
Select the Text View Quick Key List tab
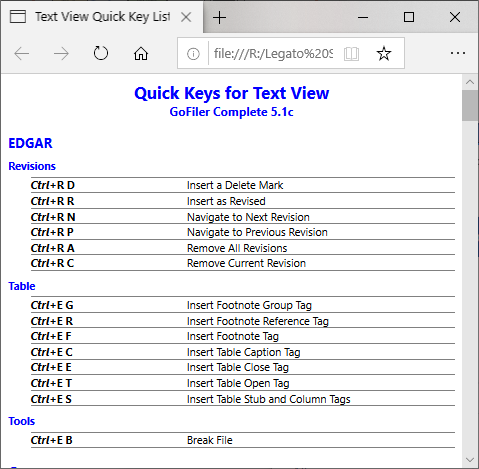pos(102,17)
